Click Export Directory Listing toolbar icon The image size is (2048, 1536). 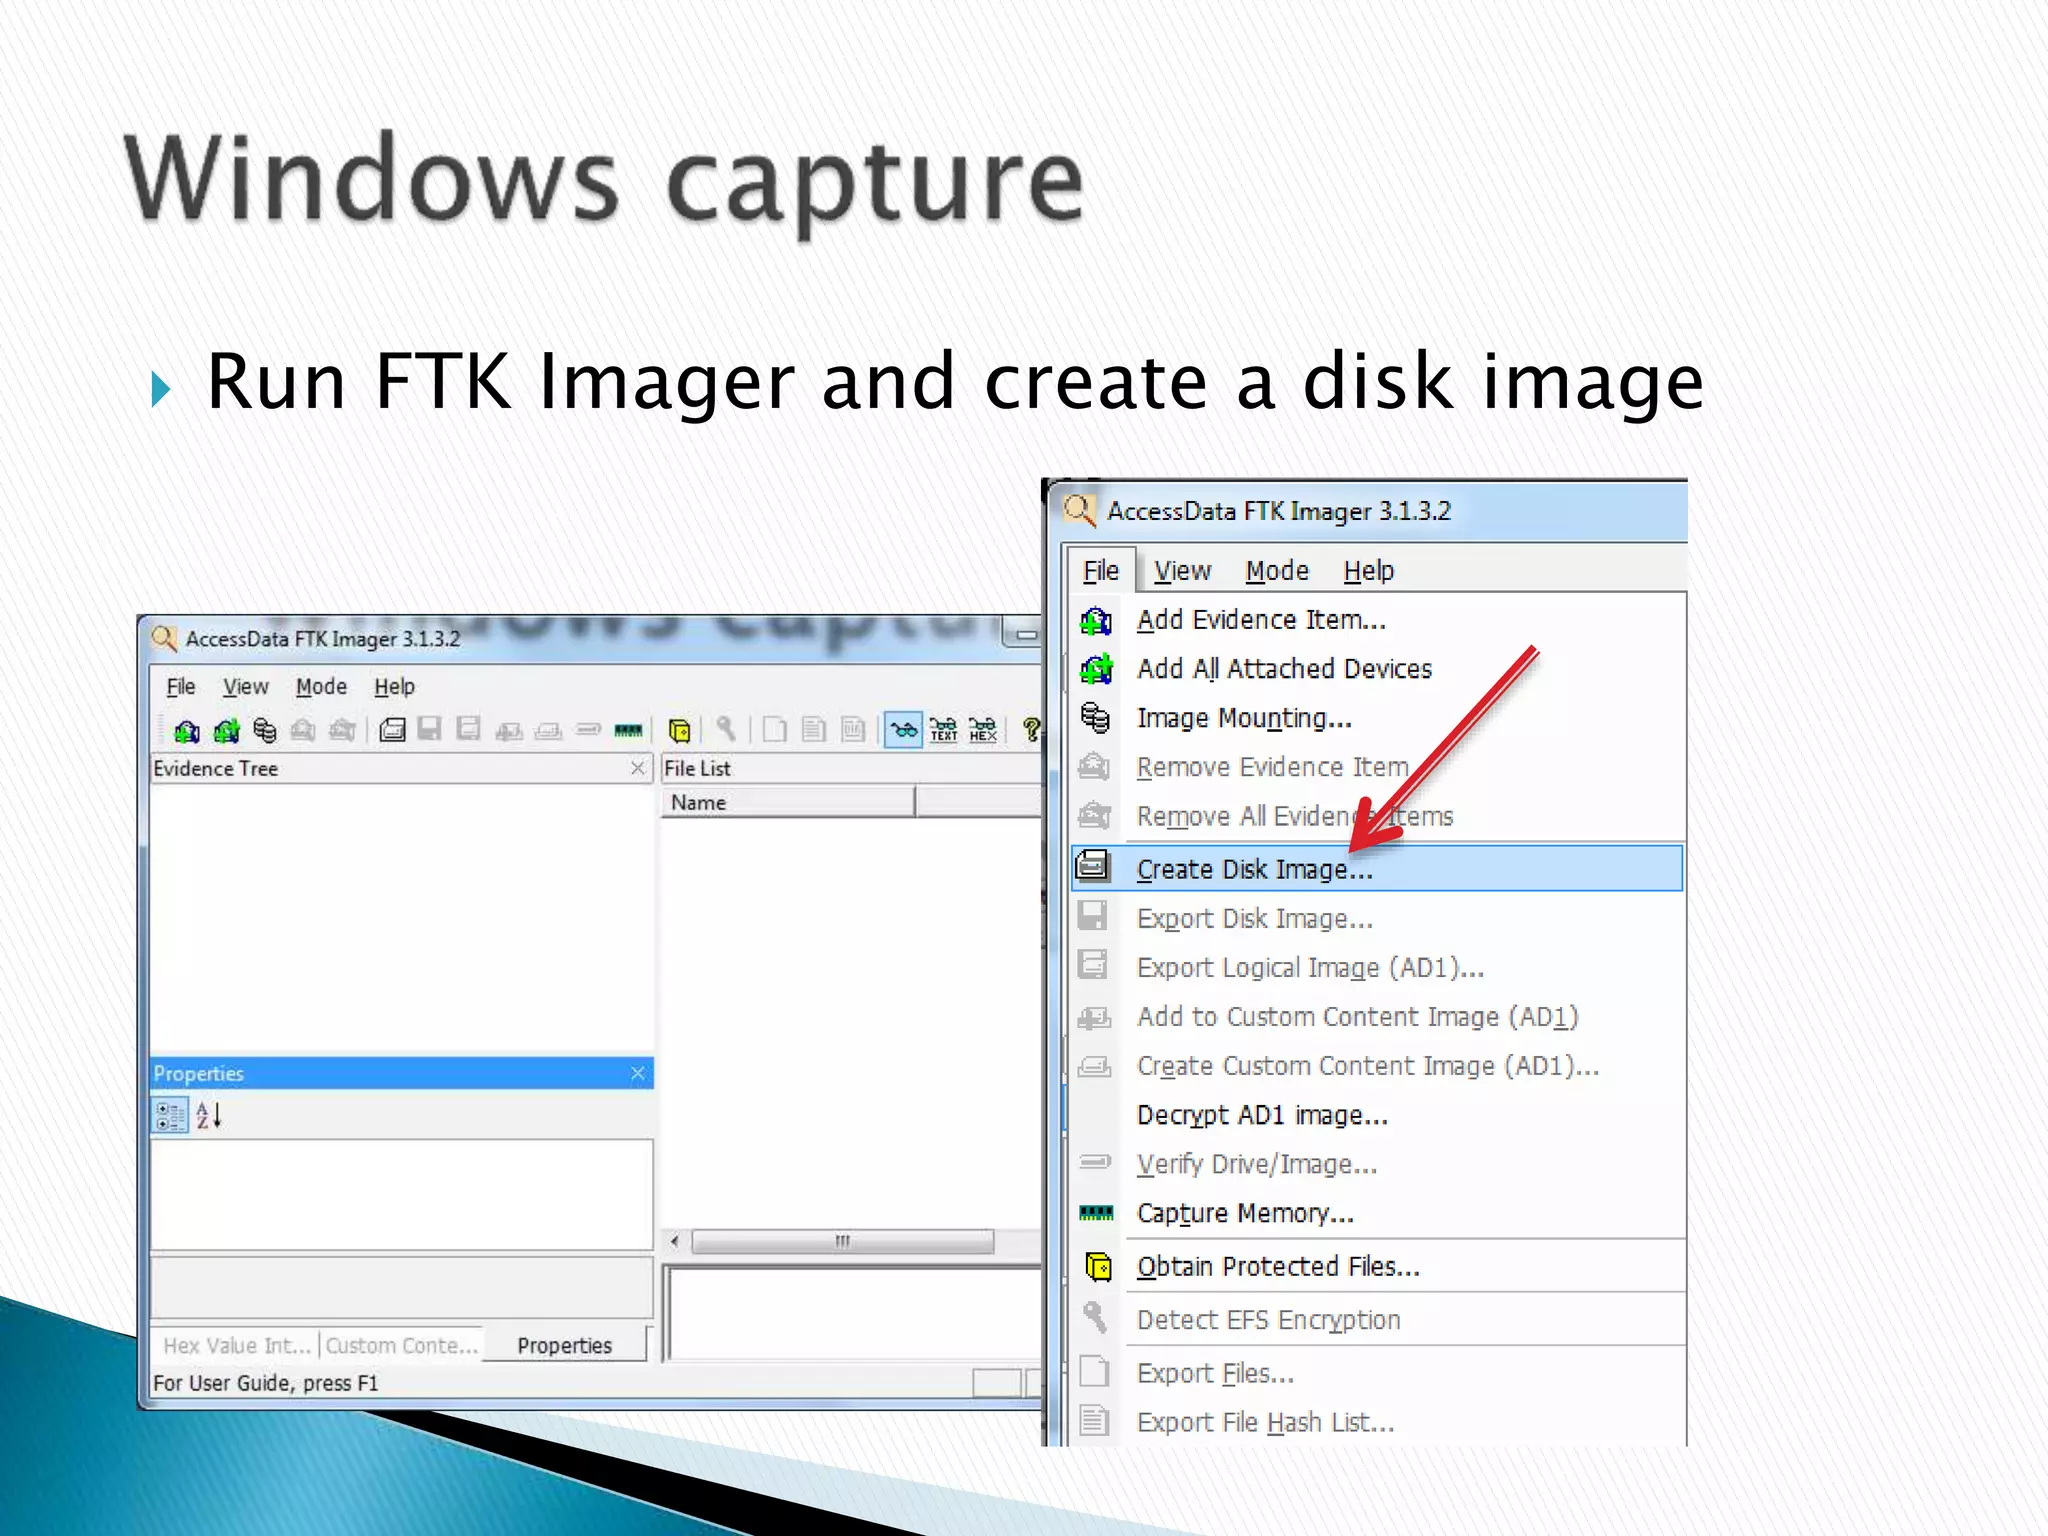point(853,729)
